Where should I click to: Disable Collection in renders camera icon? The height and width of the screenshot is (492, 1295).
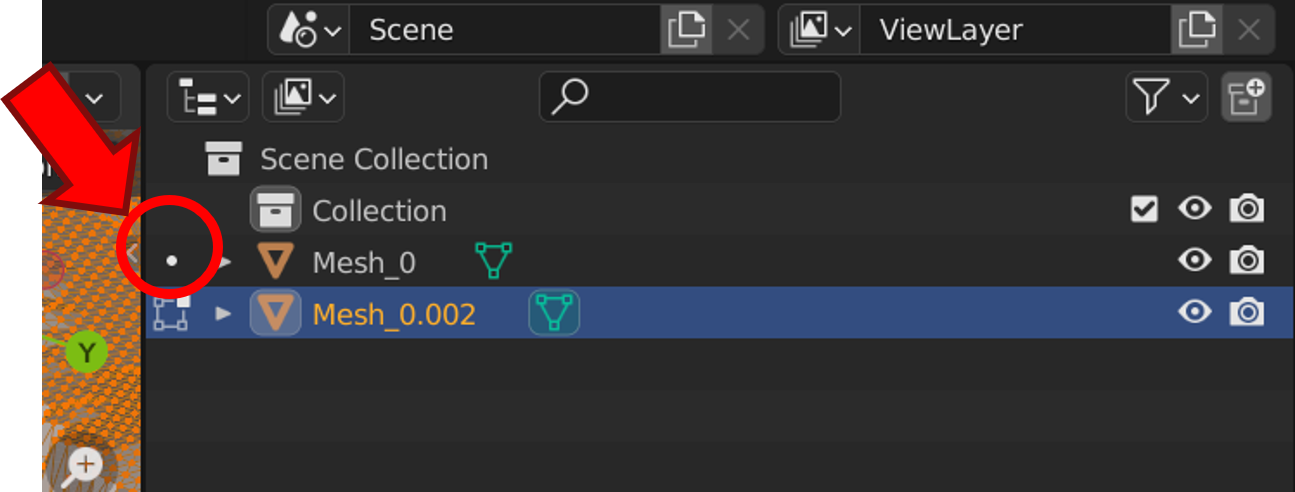click(1247, 209)
